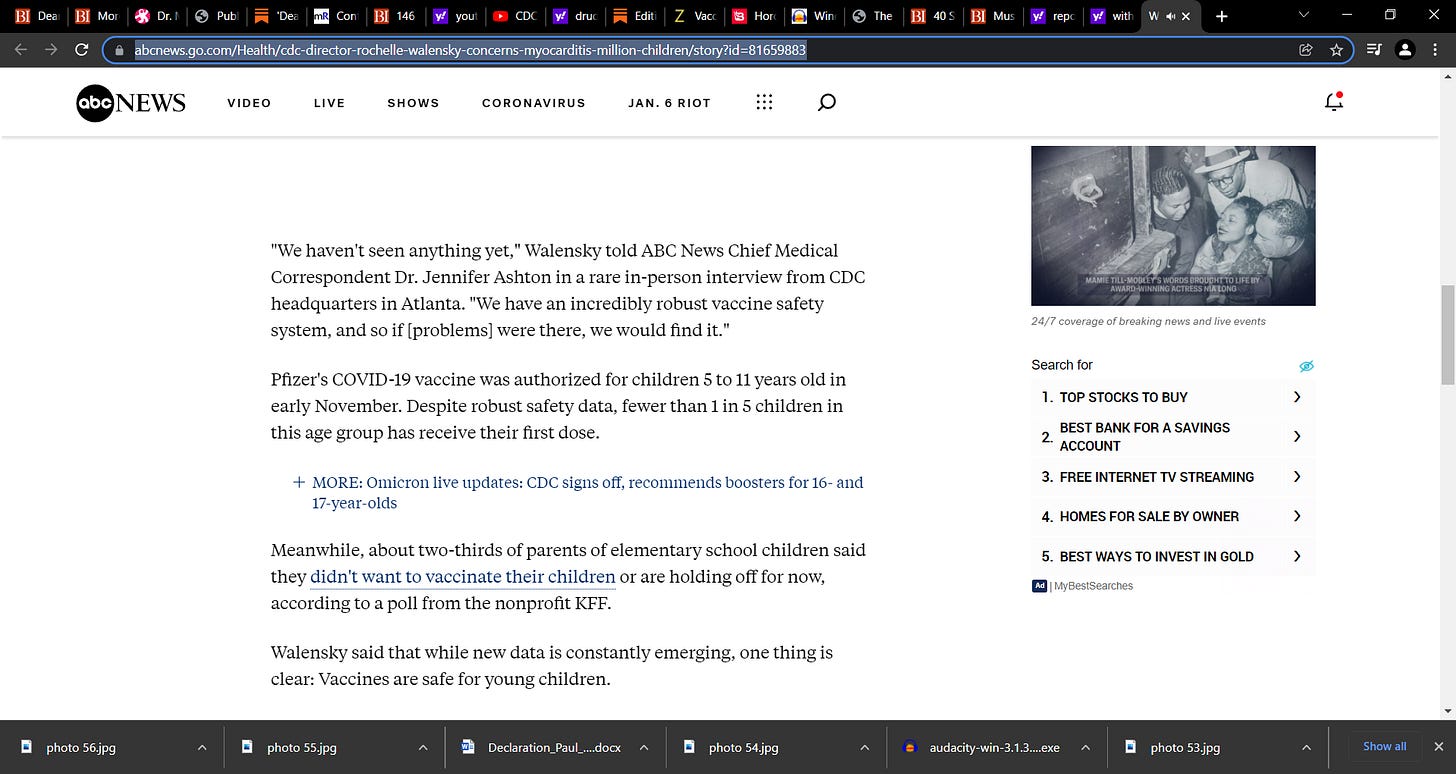
Task: Open the media control icon in toolbar
Action: [x=1374, y=49]
